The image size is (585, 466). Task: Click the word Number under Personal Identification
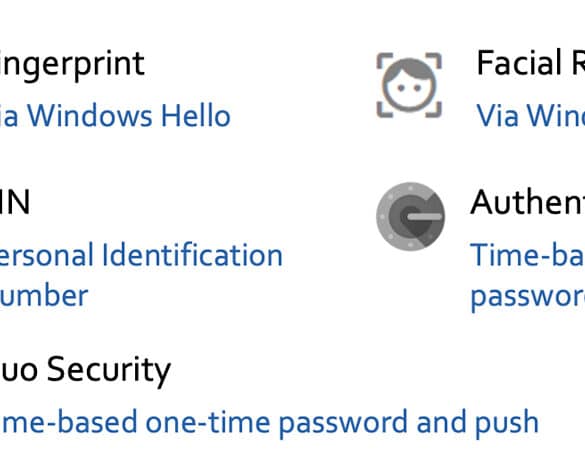44,296
